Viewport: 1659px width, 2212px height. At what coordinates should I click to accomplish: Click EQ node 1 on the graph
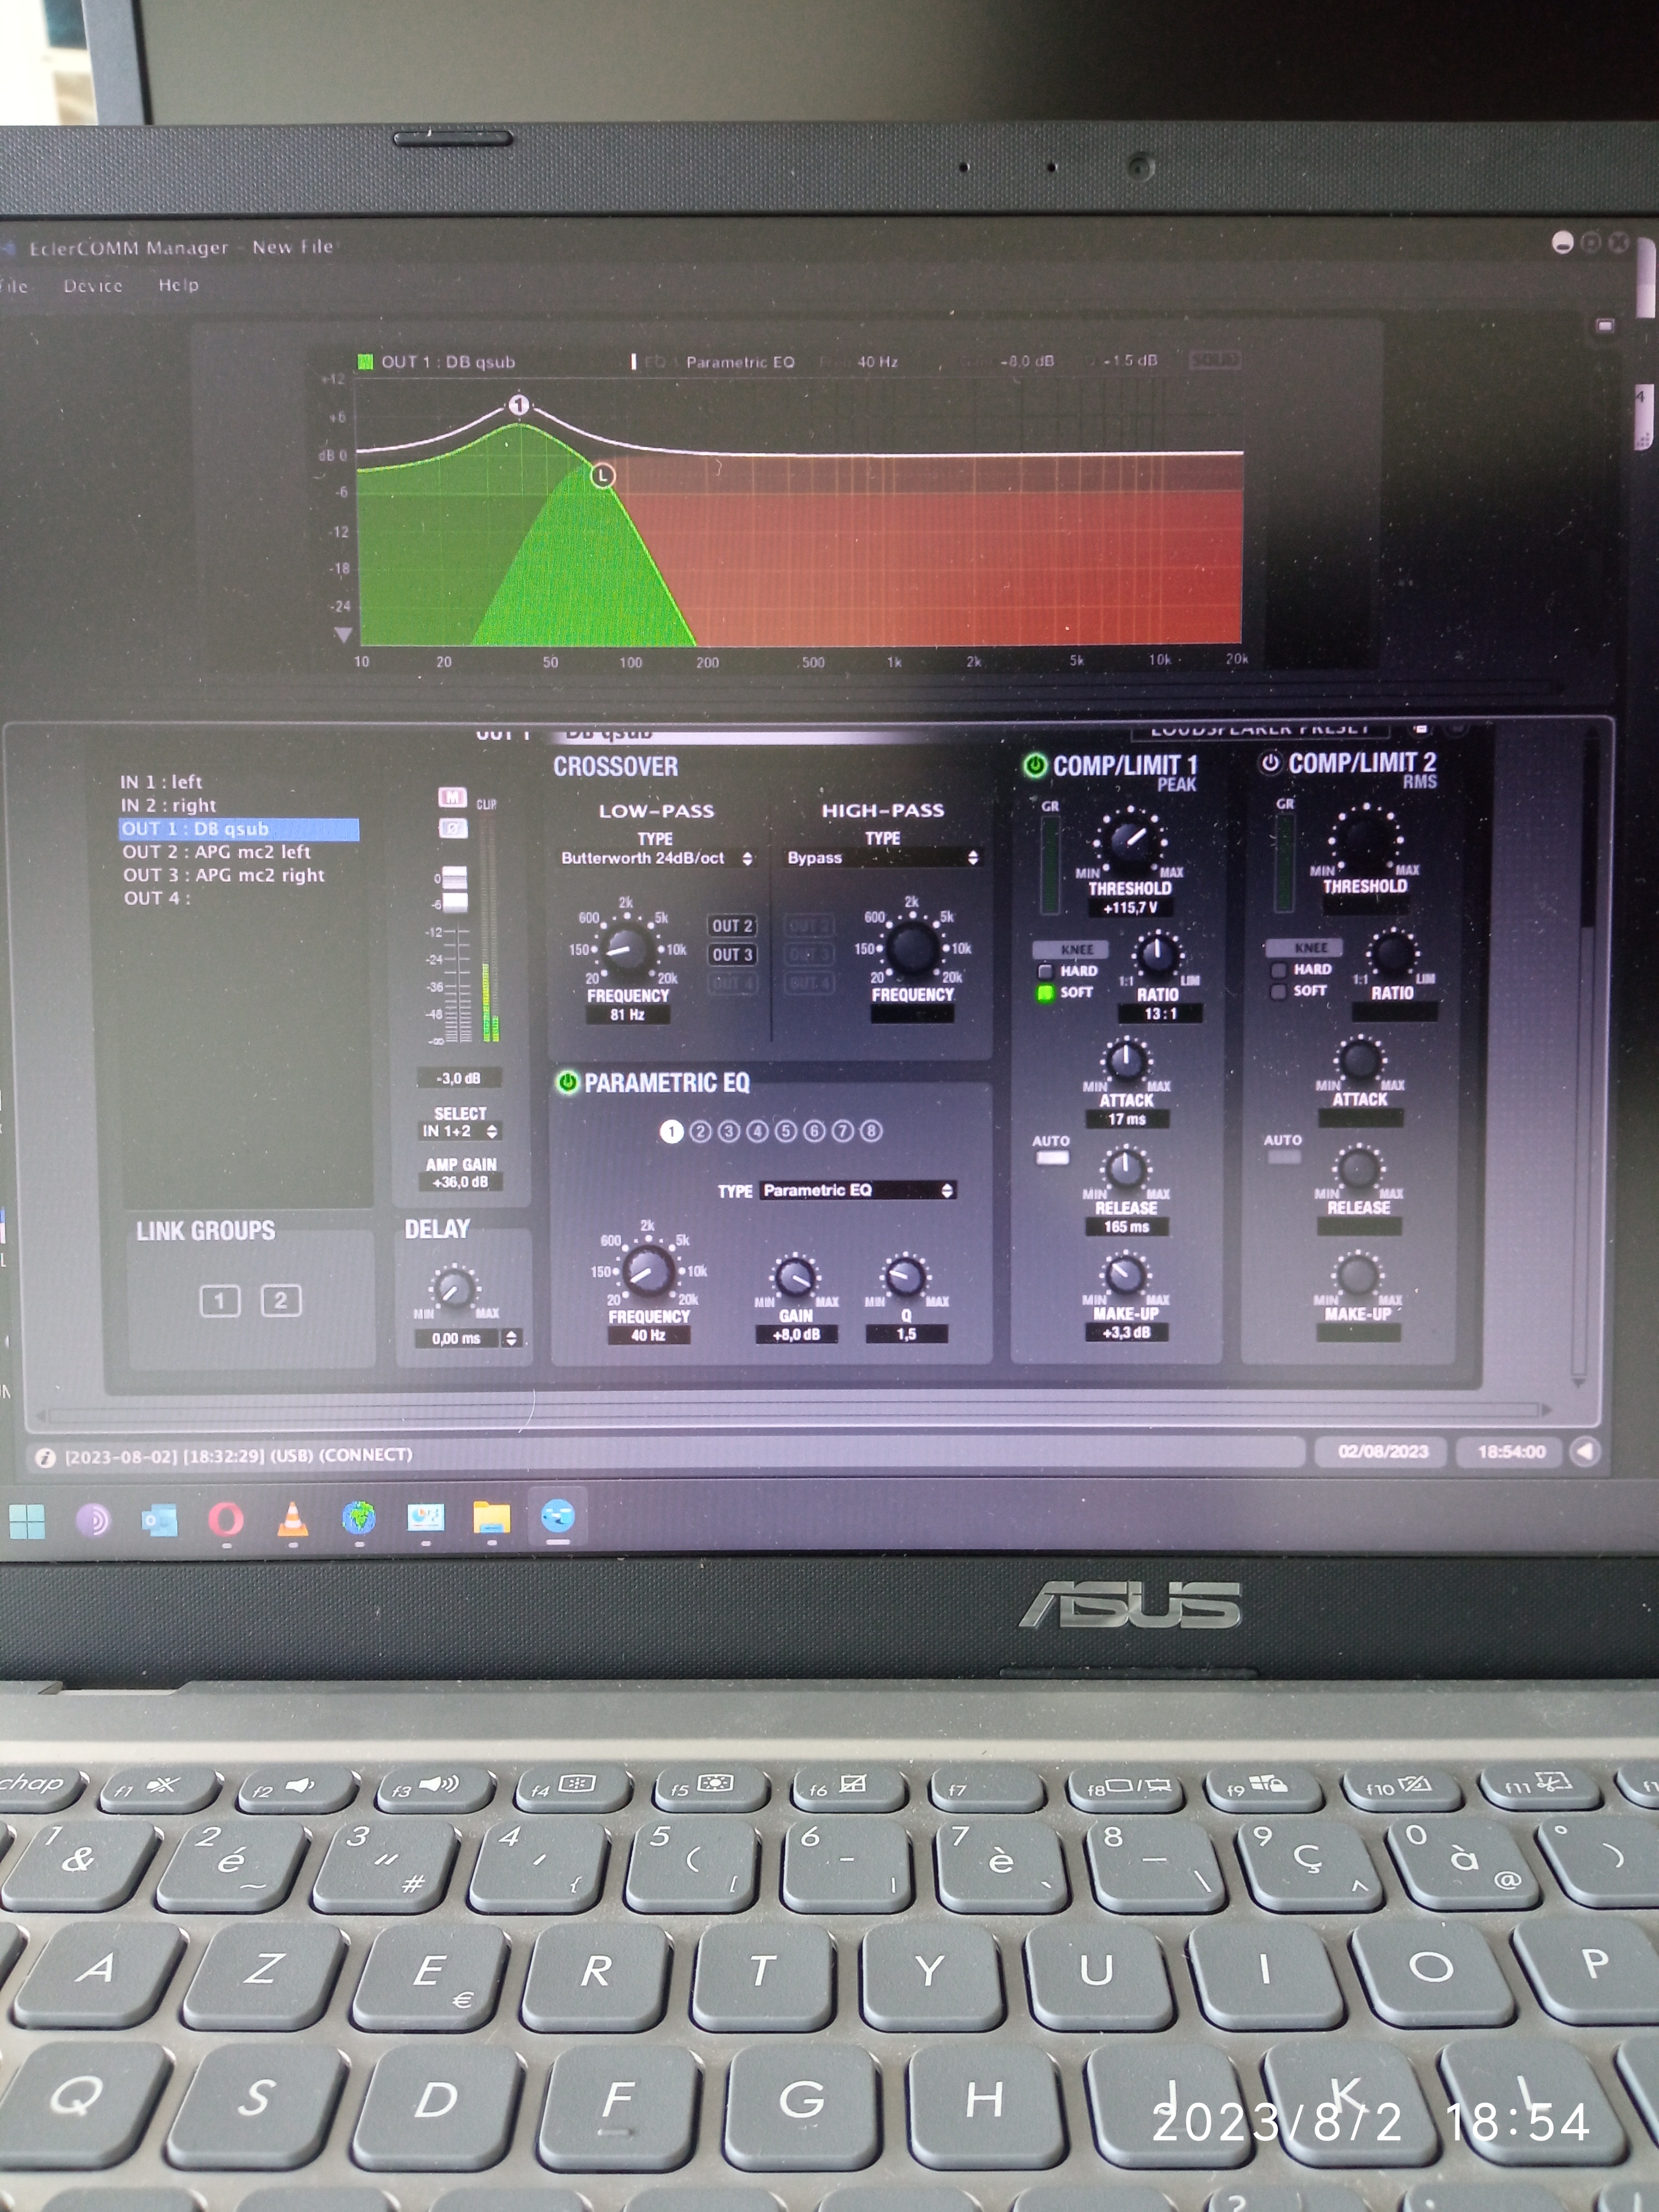pyautogui.click(x=518, y=405)
